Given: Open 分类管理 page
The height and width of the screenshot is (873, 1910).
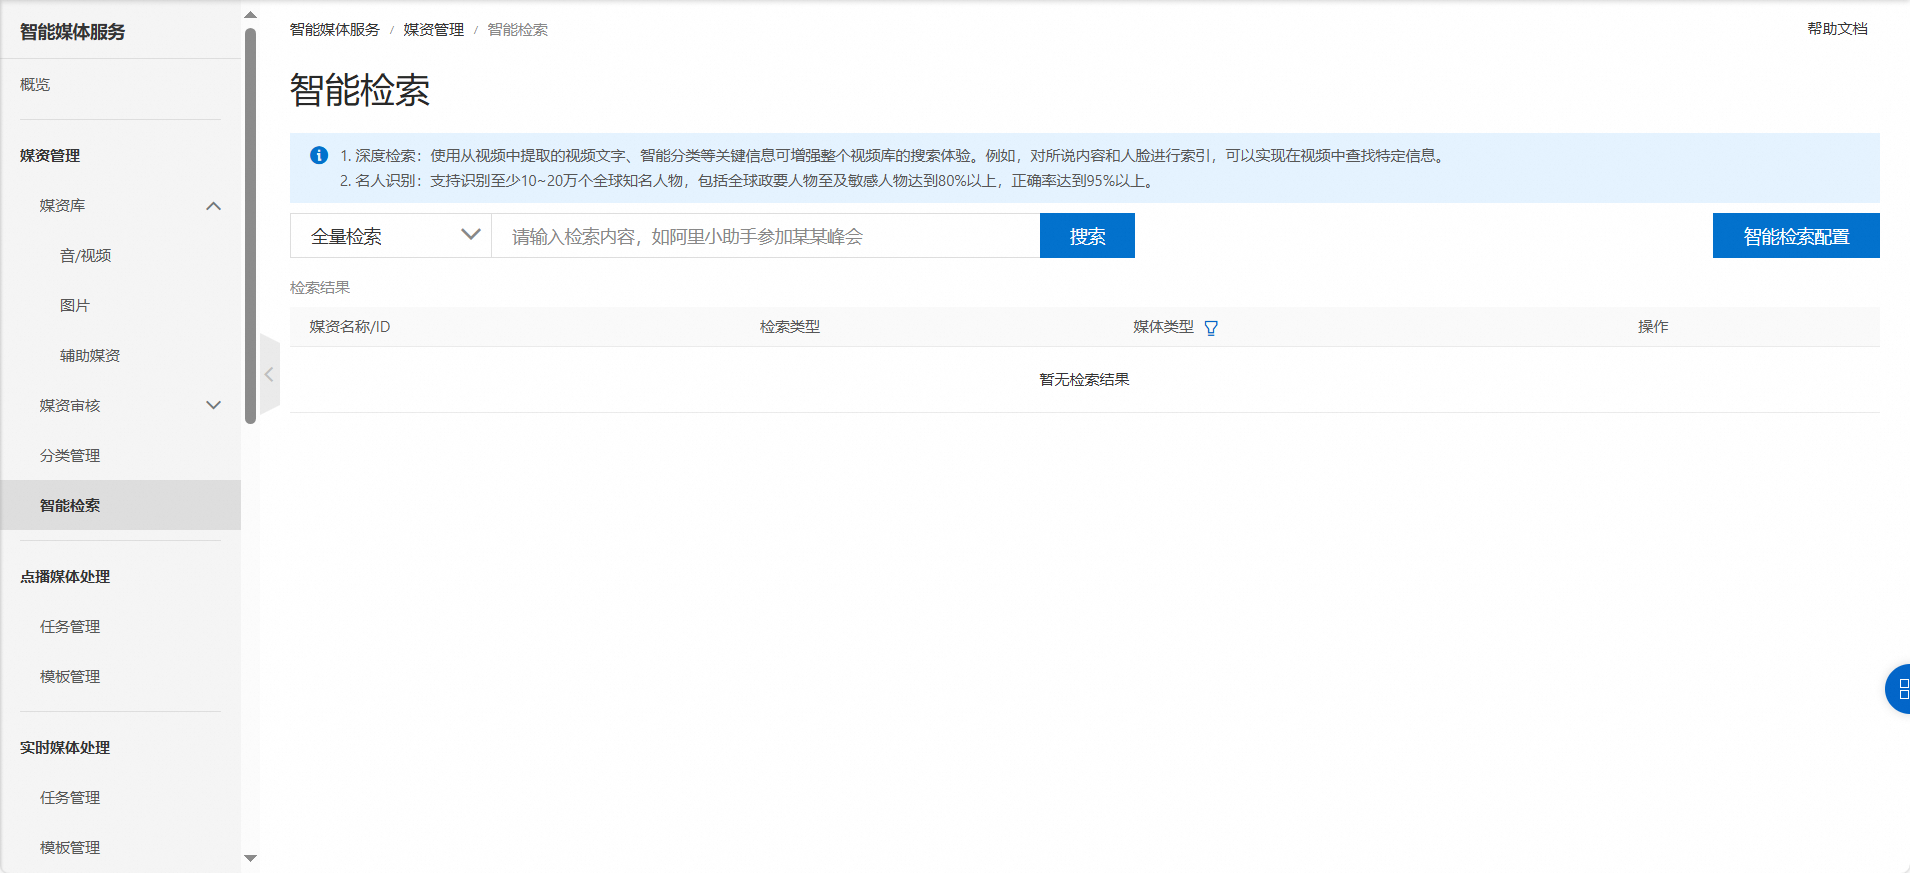Looking at the screenshot, I should coord(70,456).
